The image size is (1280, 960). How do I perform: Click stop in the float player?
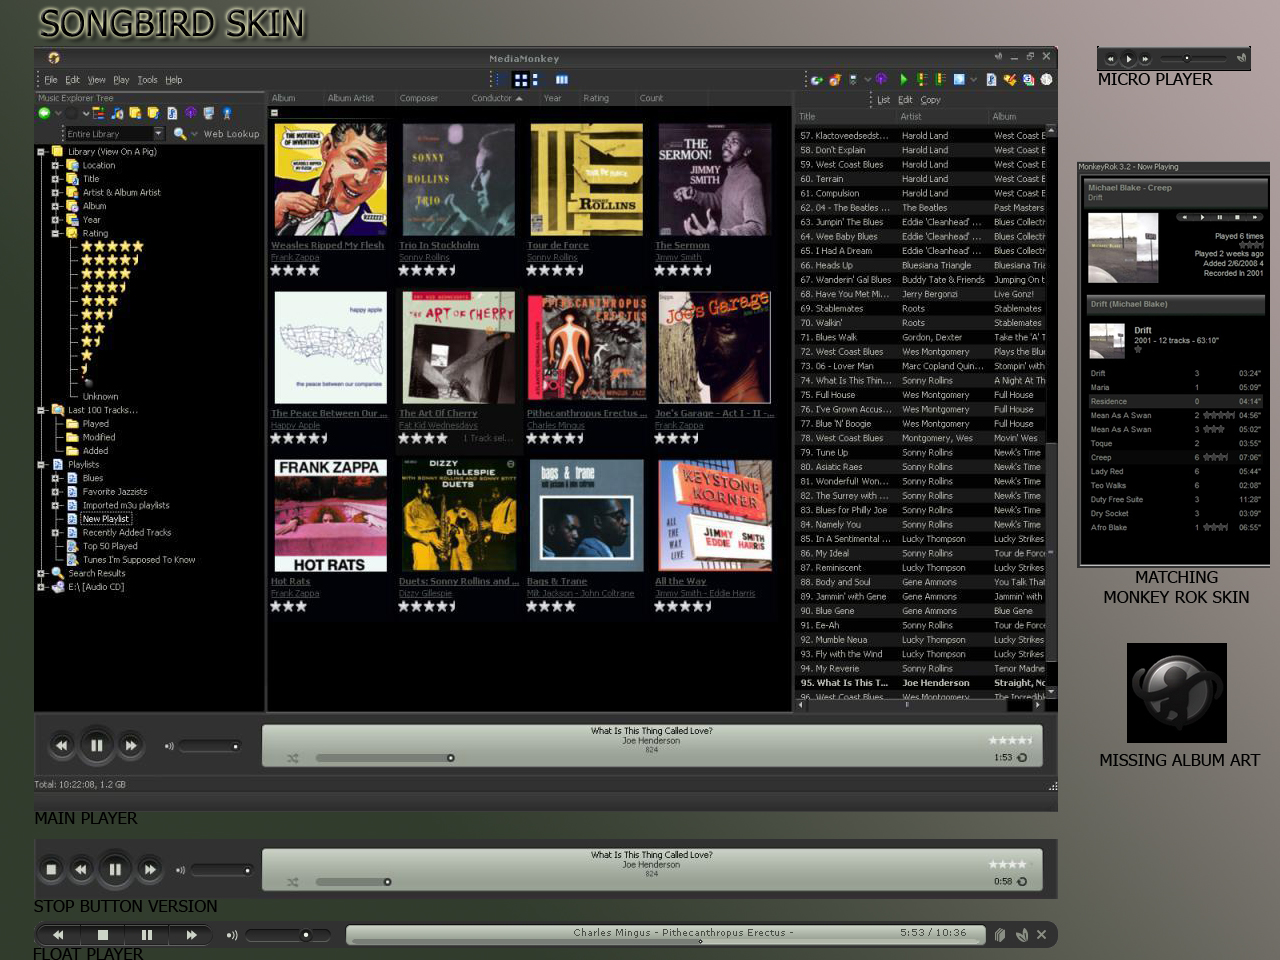102,935
